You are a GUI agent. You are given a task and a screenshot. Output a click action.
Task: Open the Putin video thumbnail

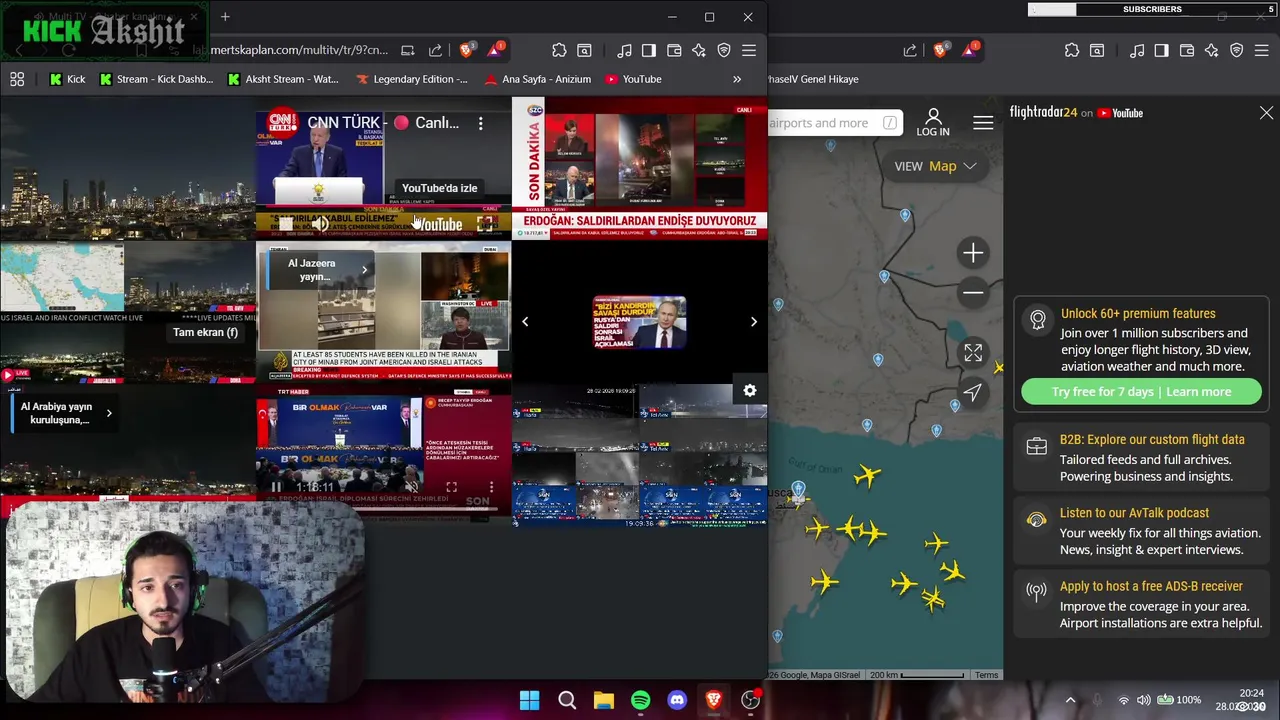click(639, 322)
